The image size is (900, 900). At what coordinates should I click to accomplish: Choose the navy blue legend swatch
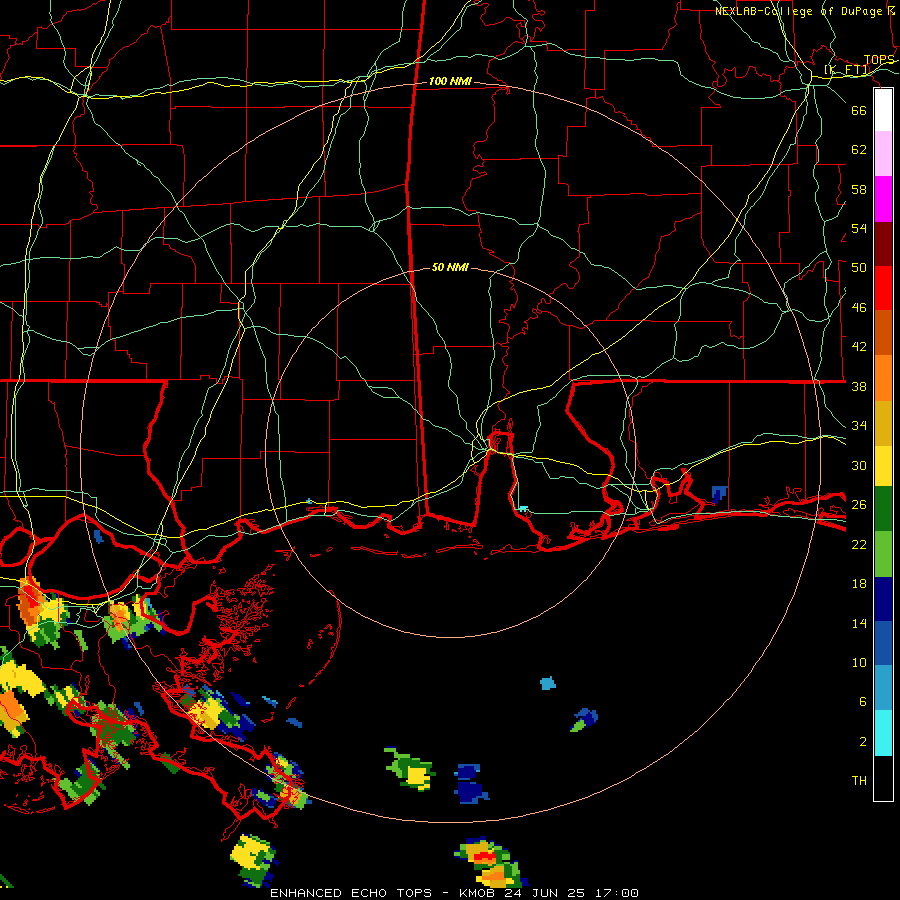pos(883,599)
